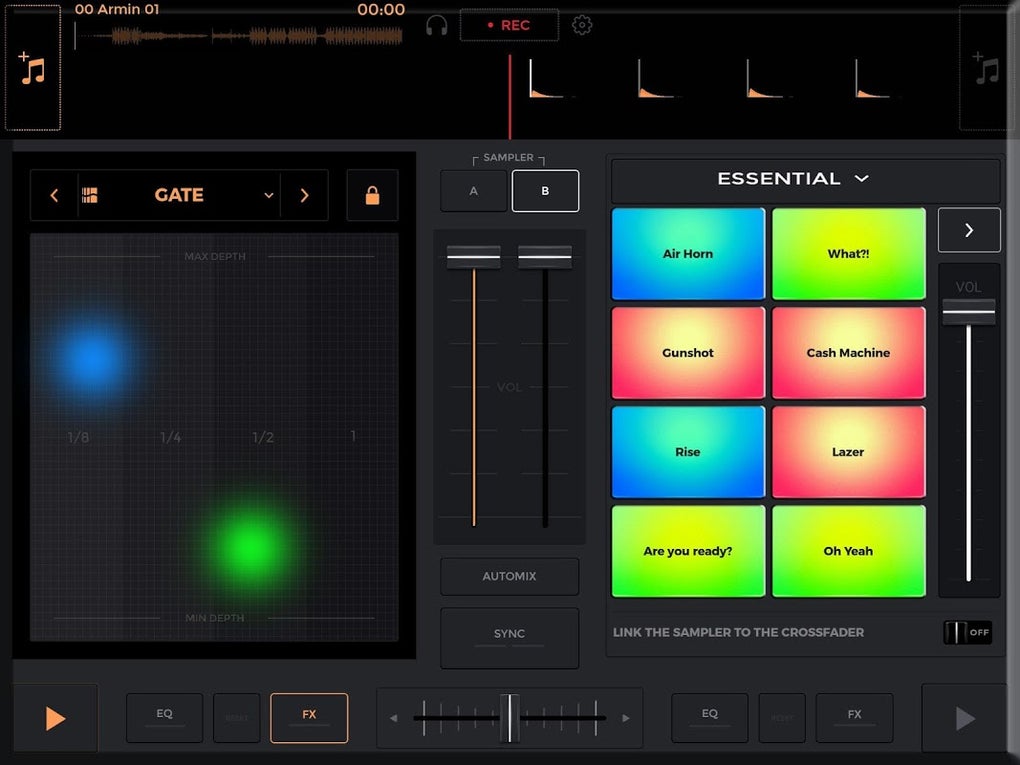The image size is (1020, 765).
Task: Open the settings gear
Action: 582,25
